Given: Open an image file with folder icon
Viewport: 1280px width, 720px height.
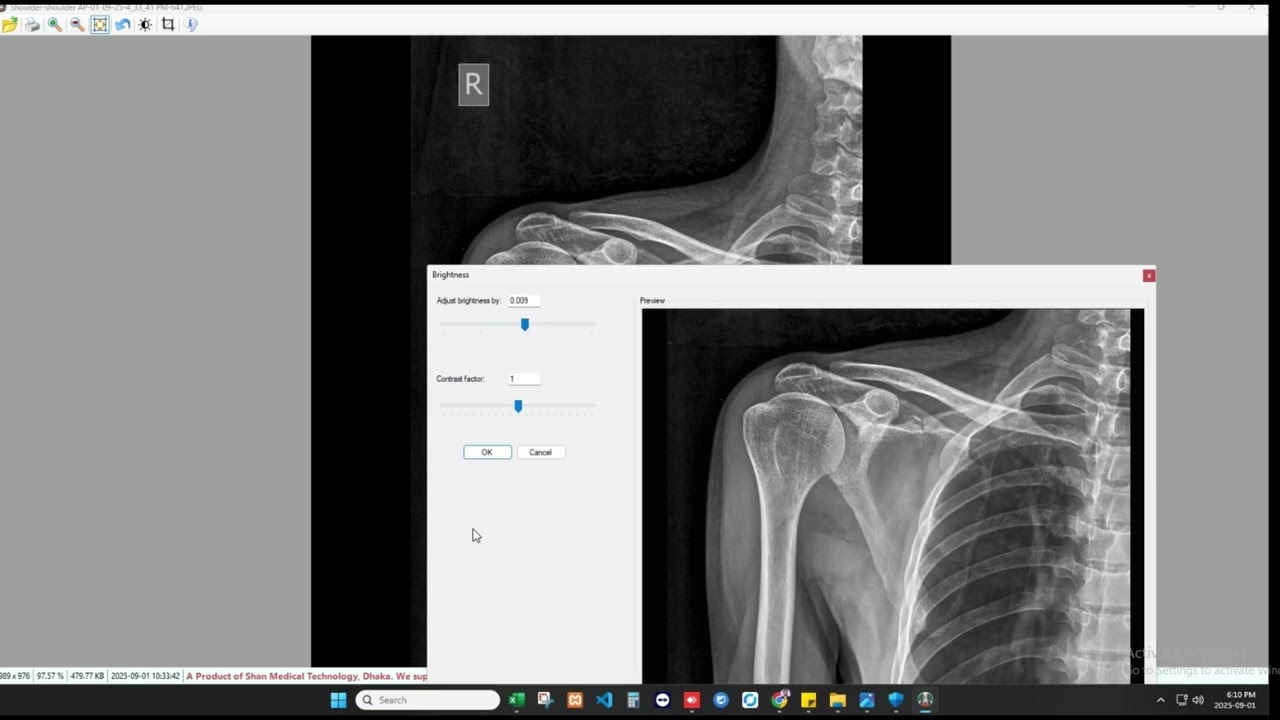Looking at the screenshot, I should tap(10, 24).
